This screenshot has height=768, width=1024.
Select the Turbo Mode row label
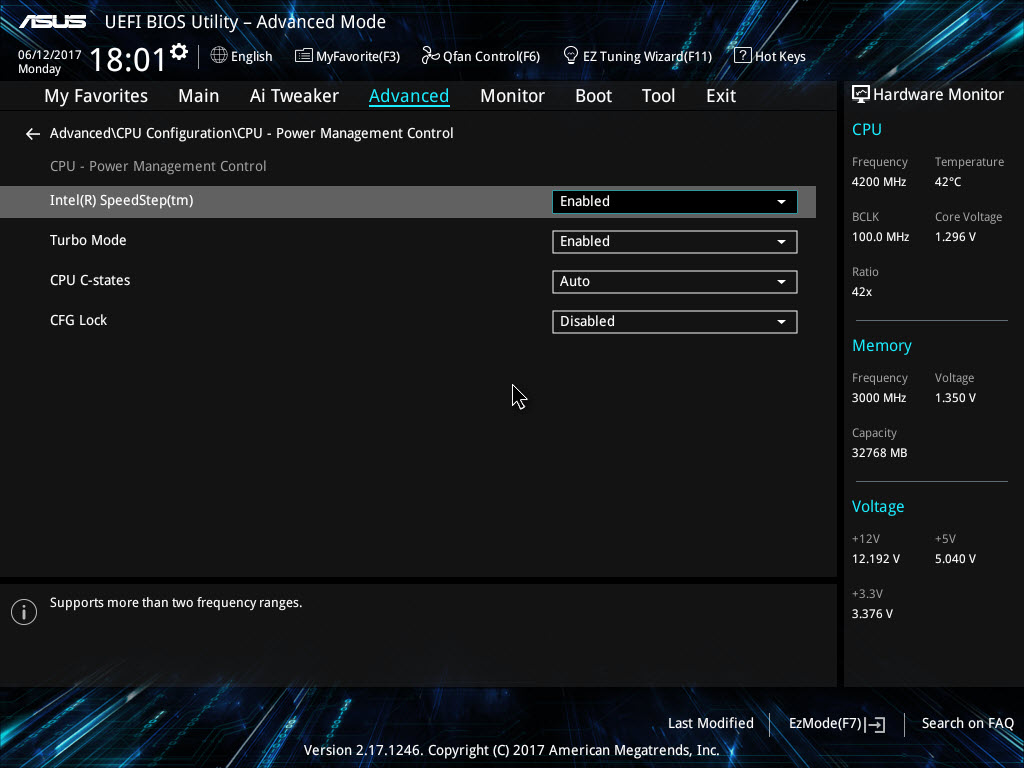click(x=88, y=240)
